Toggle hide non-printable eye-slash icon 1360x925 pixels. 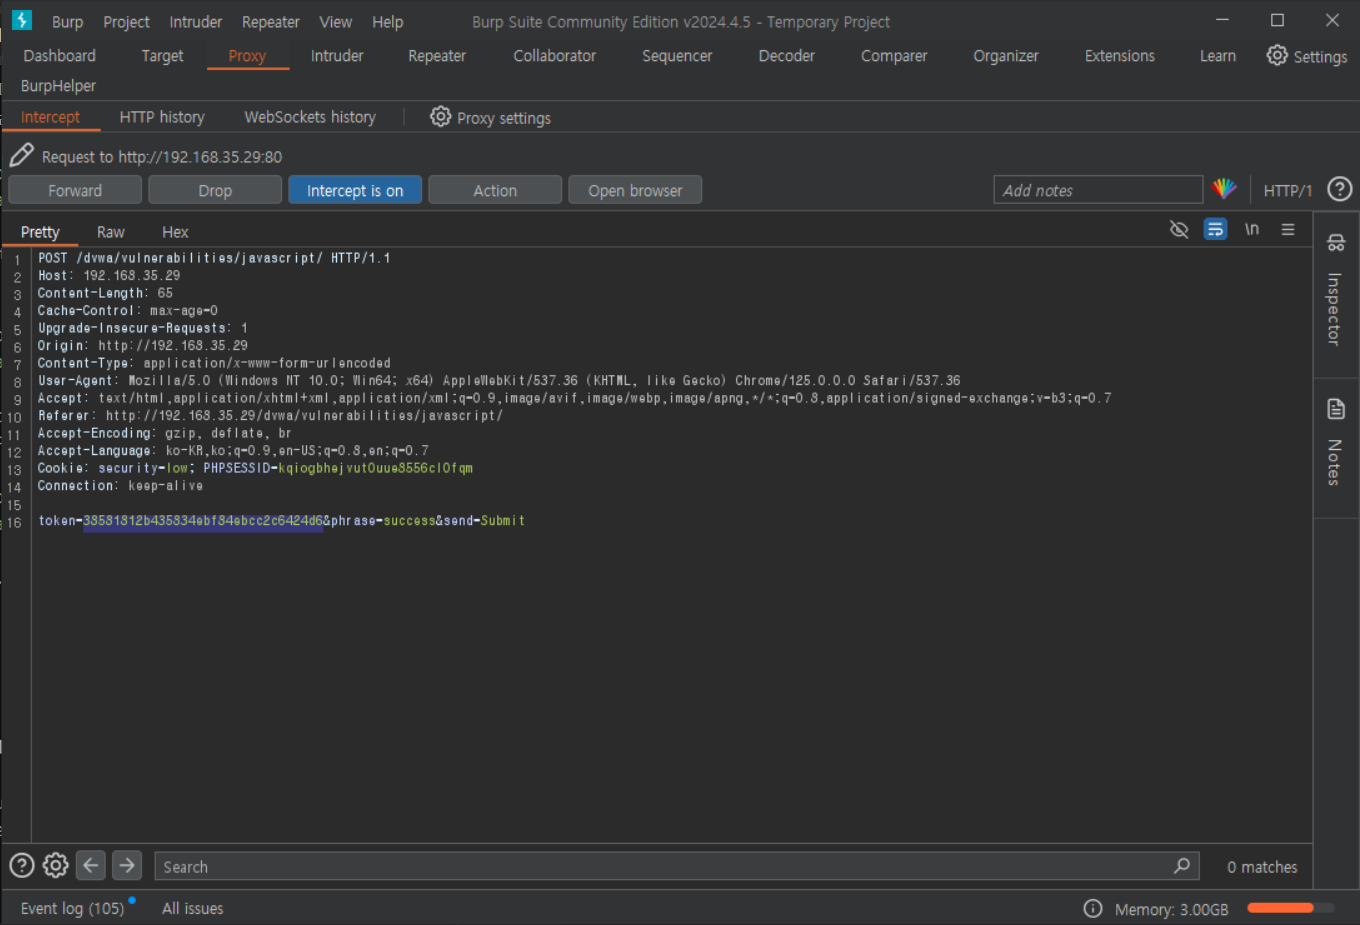tap(1179, 230)
